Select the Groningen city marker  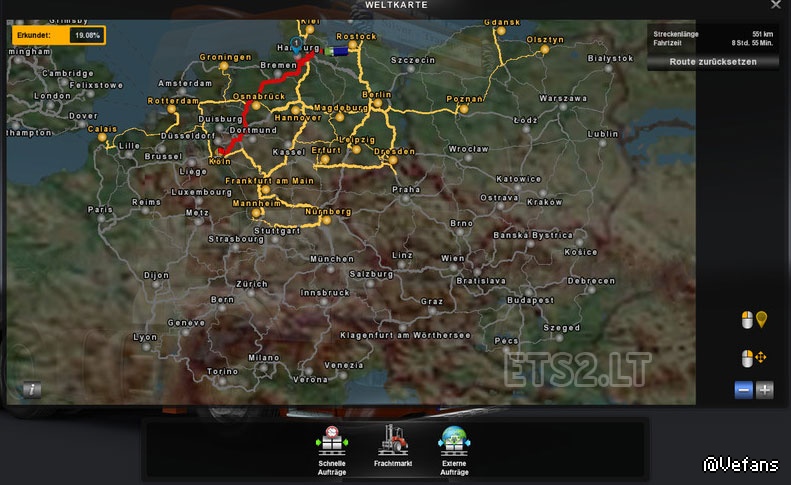coord(224,66)
